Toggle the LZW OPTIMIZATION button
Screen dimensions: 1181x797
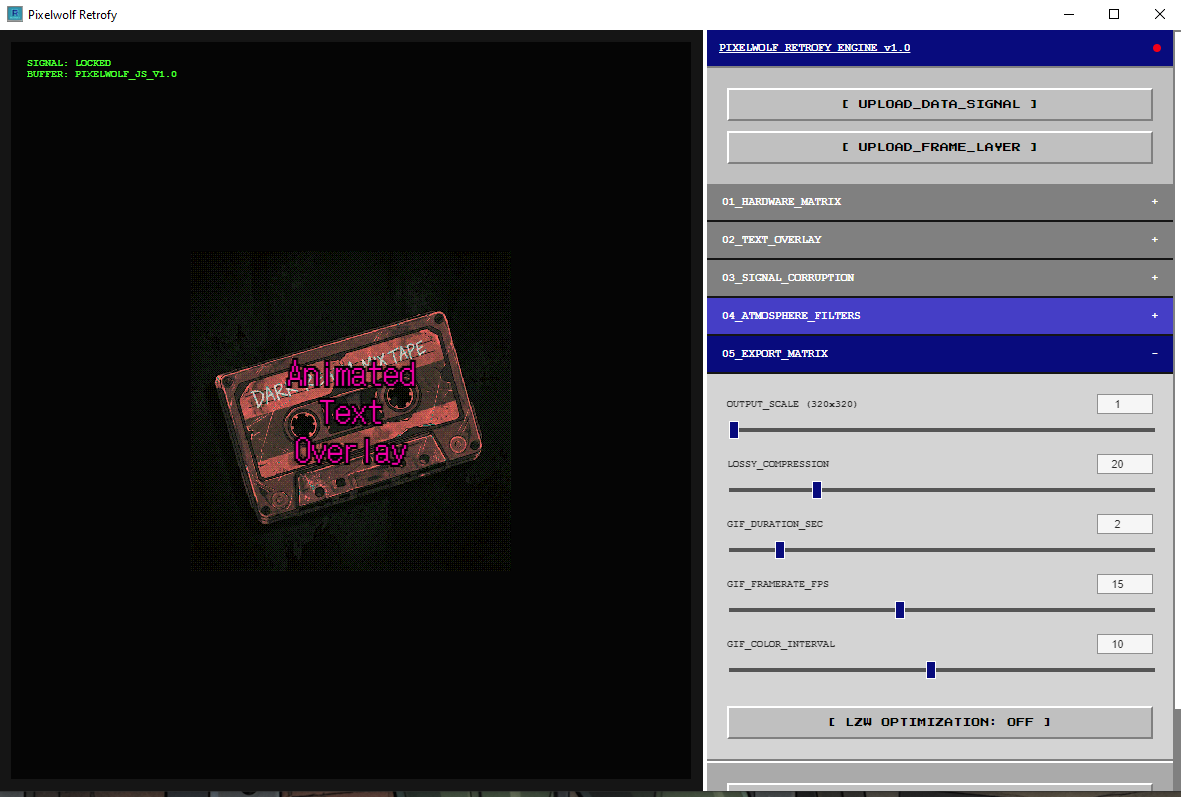point(939,722)
